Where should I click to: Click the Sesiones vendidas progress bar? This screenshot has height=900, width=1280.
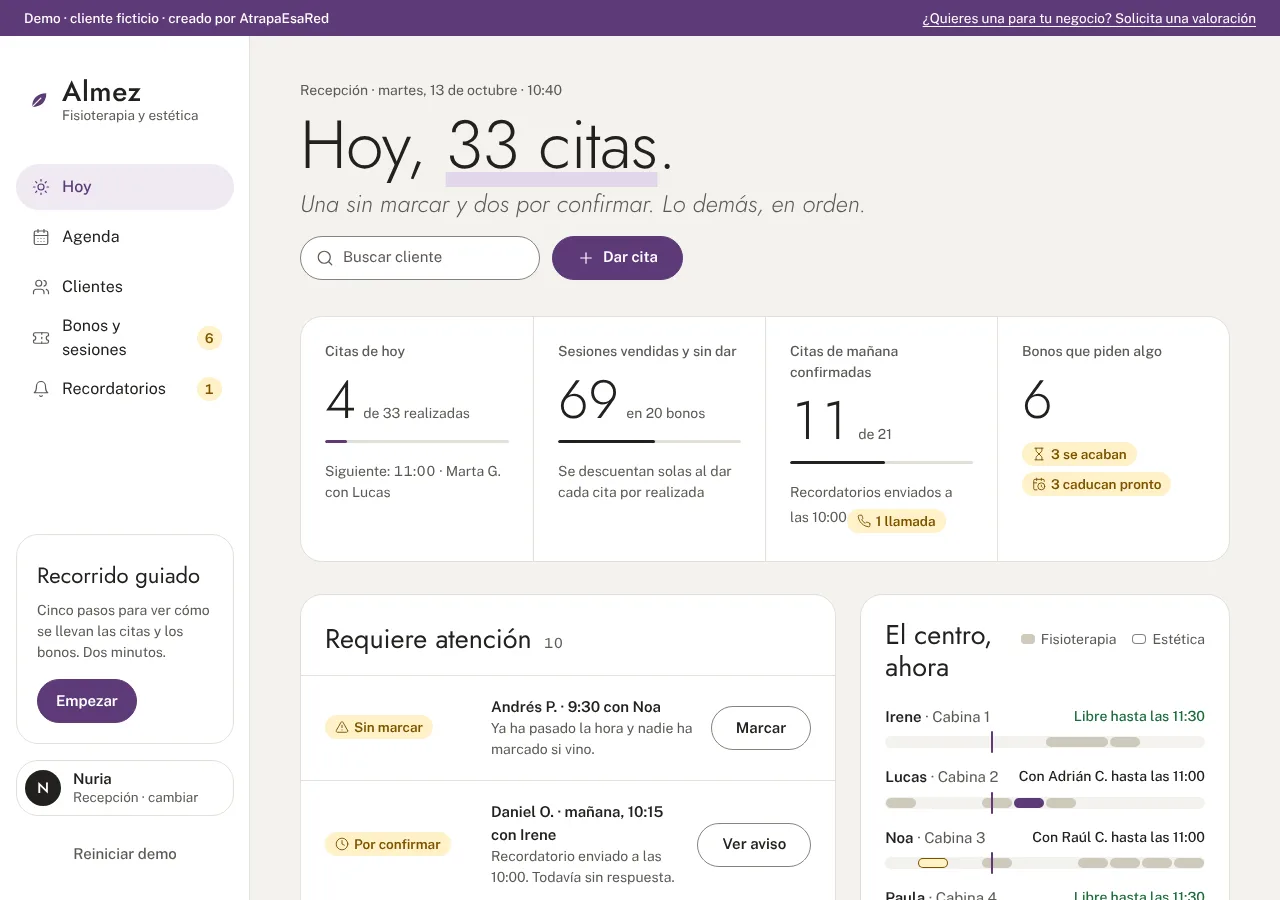coord(649,441)
